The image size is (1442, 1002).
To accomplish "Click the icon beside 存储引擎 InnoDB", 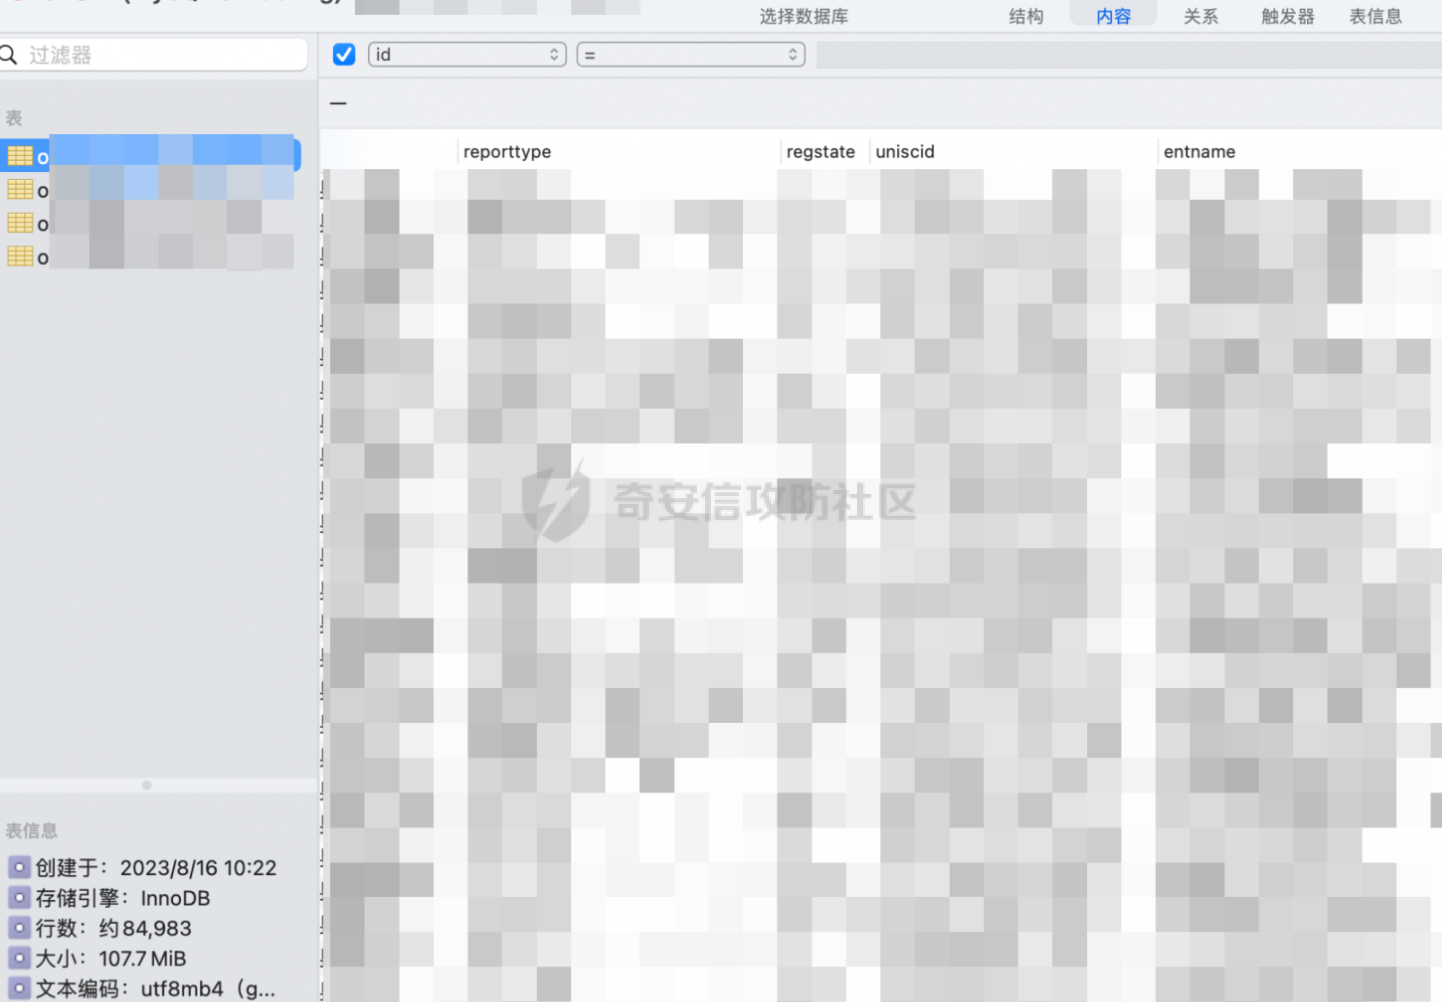I will coord(18,897).
